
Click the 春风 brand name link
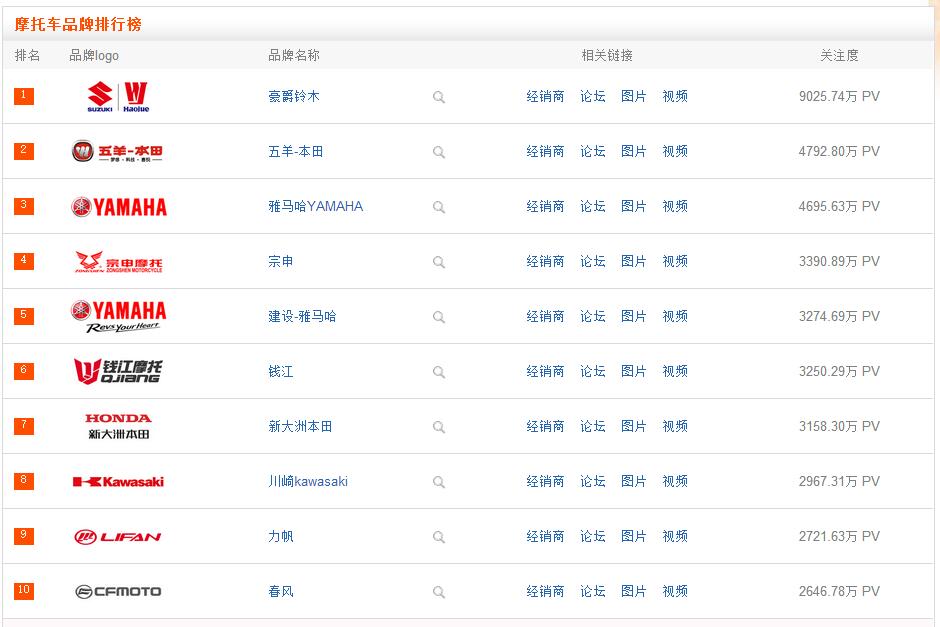(x=281, y=592)
